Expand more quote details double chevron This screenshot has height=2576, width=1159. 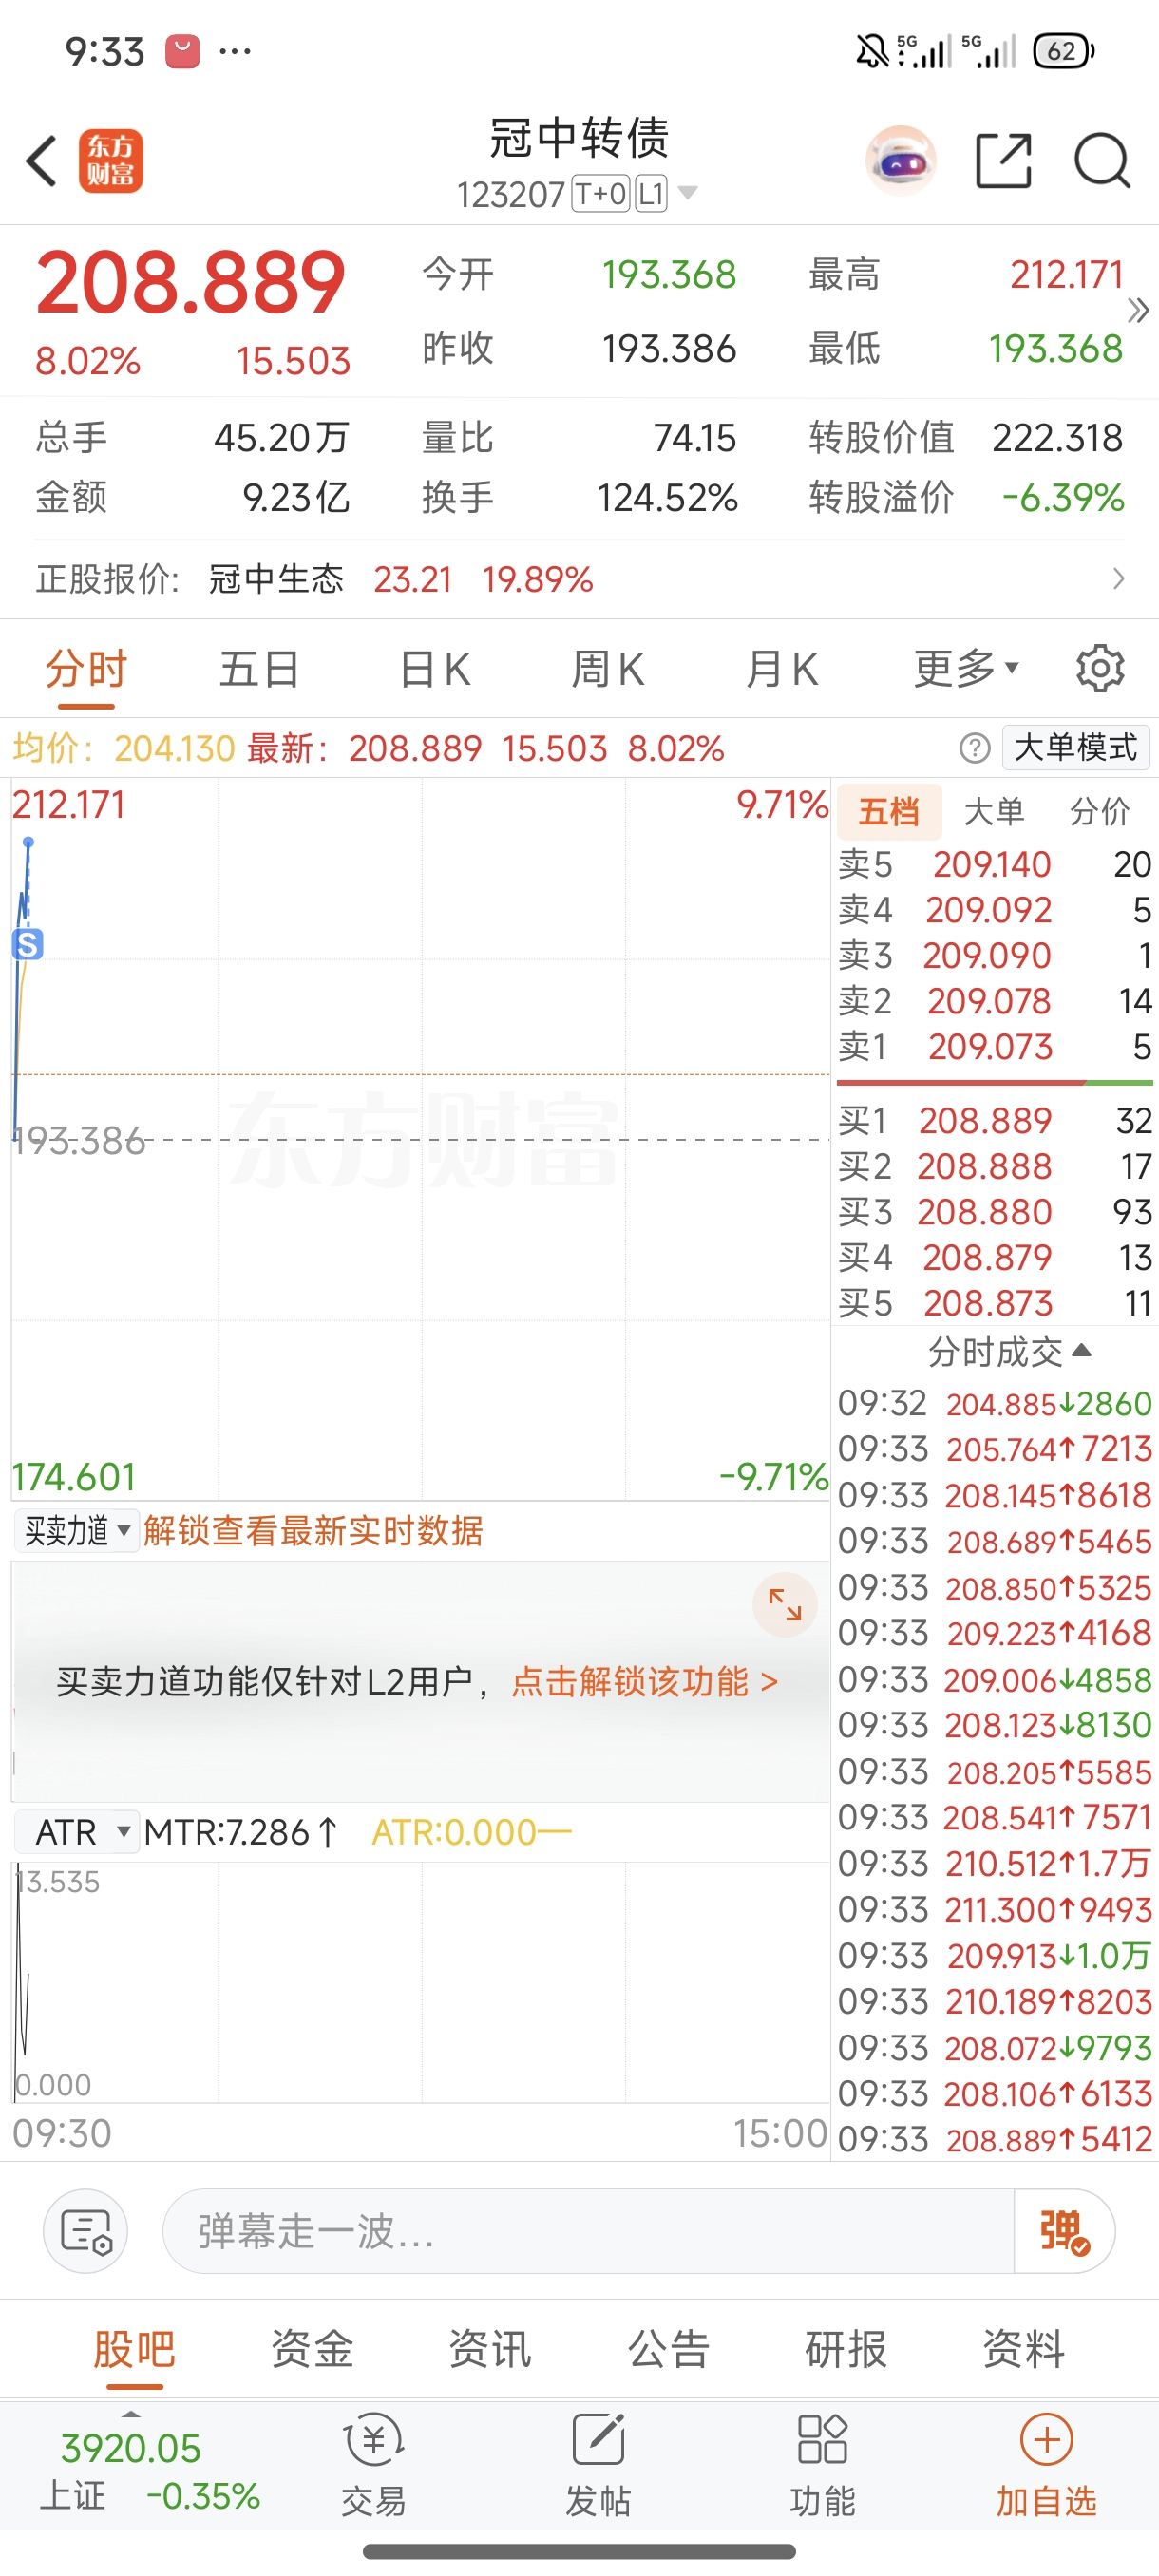coord(1138,311)
